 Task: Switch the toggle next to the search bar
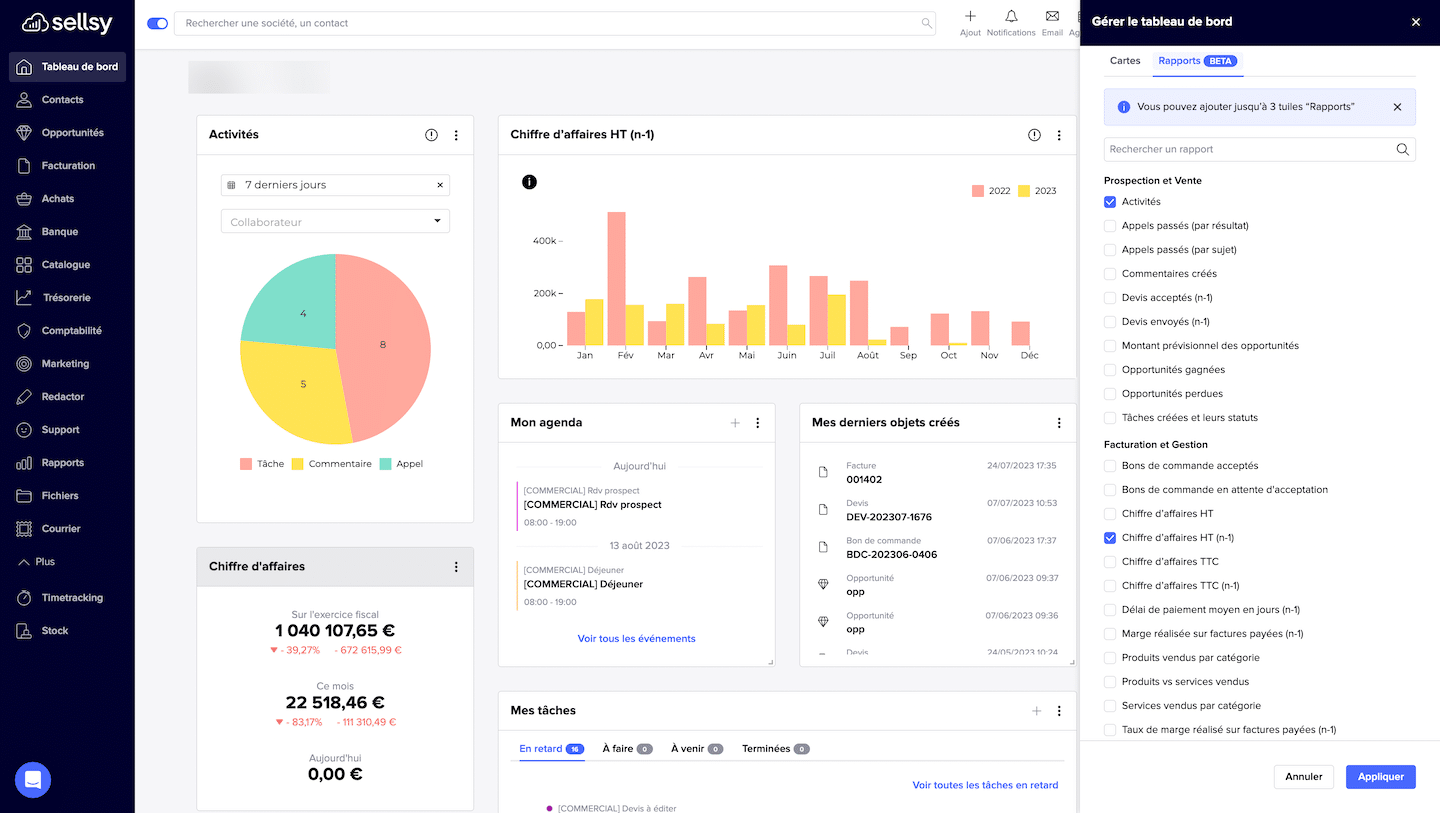coord(157,22)
